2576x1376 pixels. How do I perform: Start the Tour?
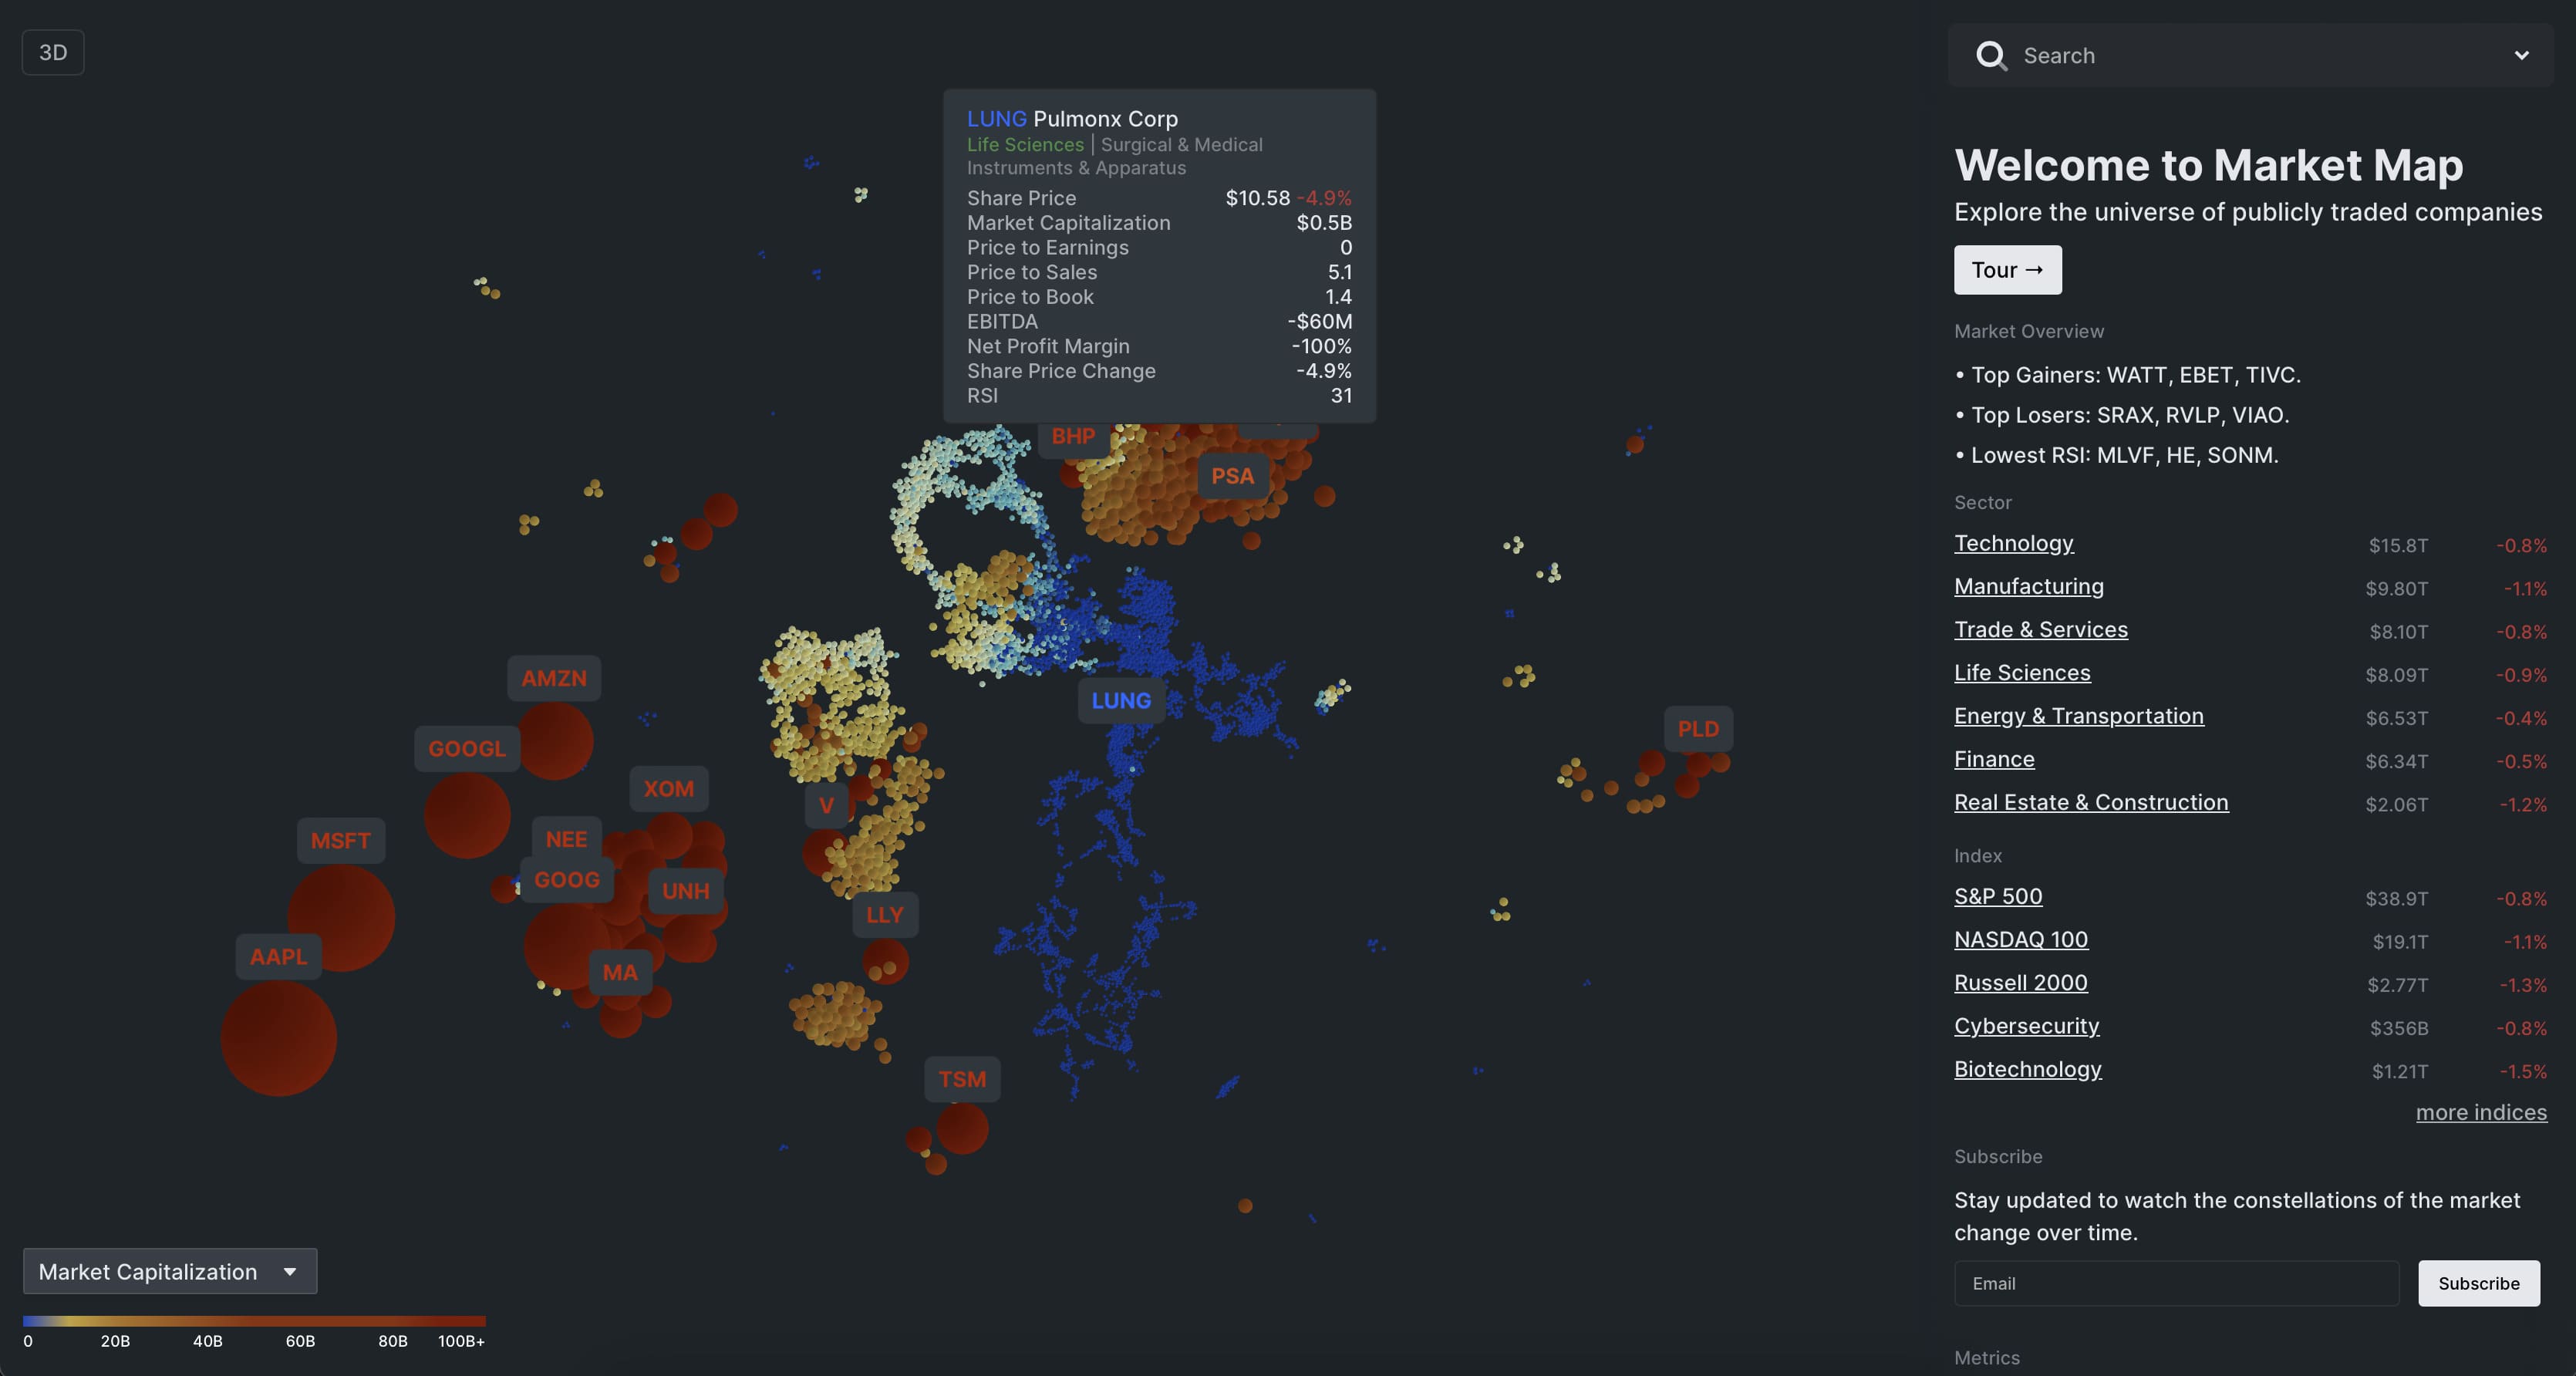(x=2007, y=270)
